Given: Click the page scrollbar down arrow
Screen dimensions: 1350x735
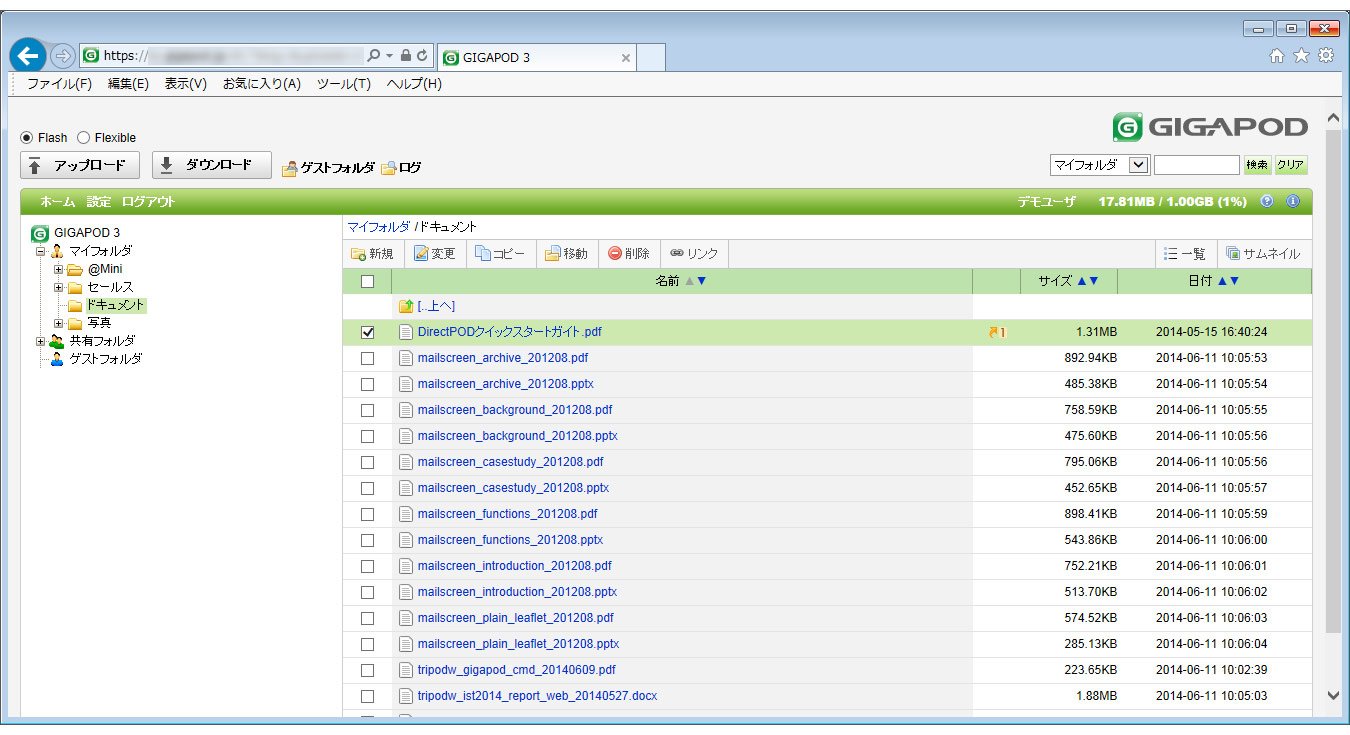Looking at the screenshot, I should [1332, 694].
